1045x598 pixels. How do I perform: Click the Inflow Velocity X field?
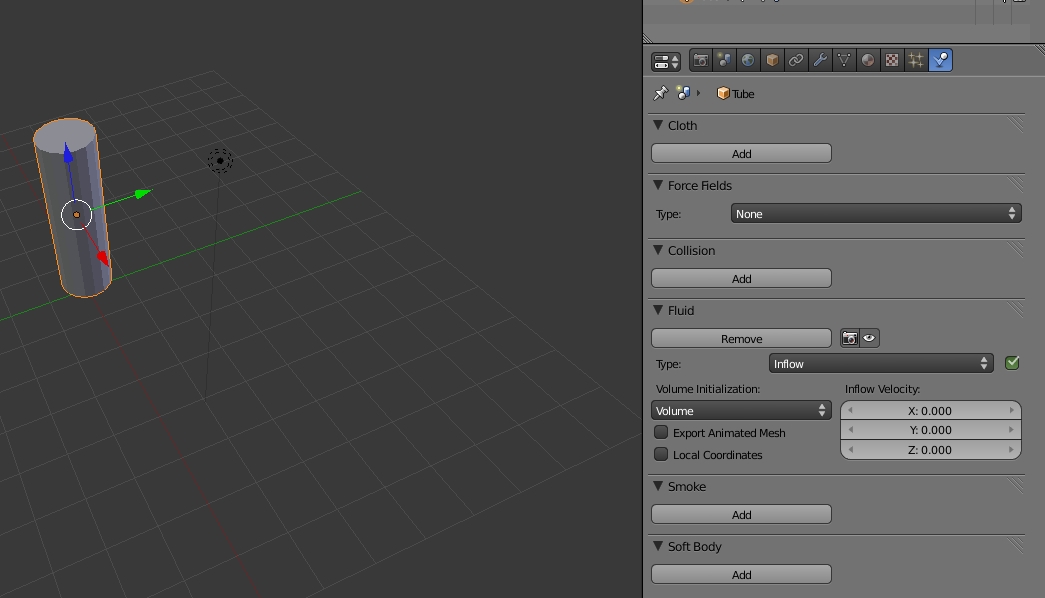pos(930,411)
